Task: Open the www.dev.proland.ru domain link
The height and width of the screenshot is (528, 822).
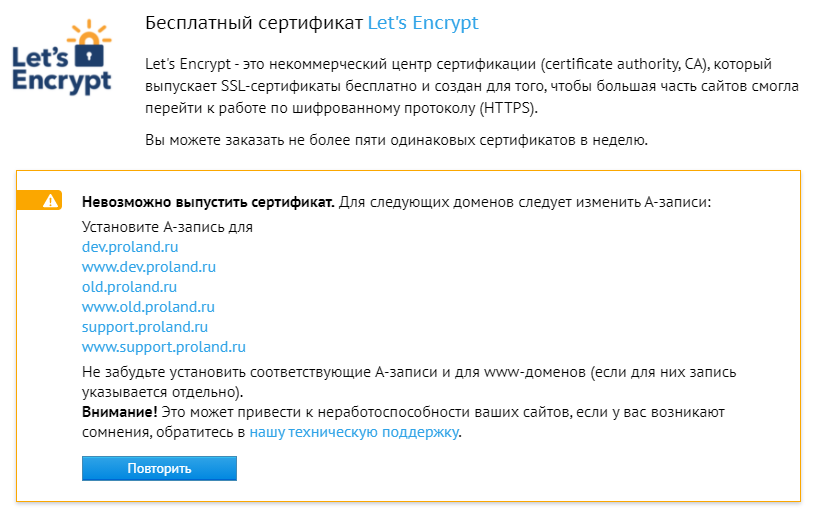Action: pos(149,267)
